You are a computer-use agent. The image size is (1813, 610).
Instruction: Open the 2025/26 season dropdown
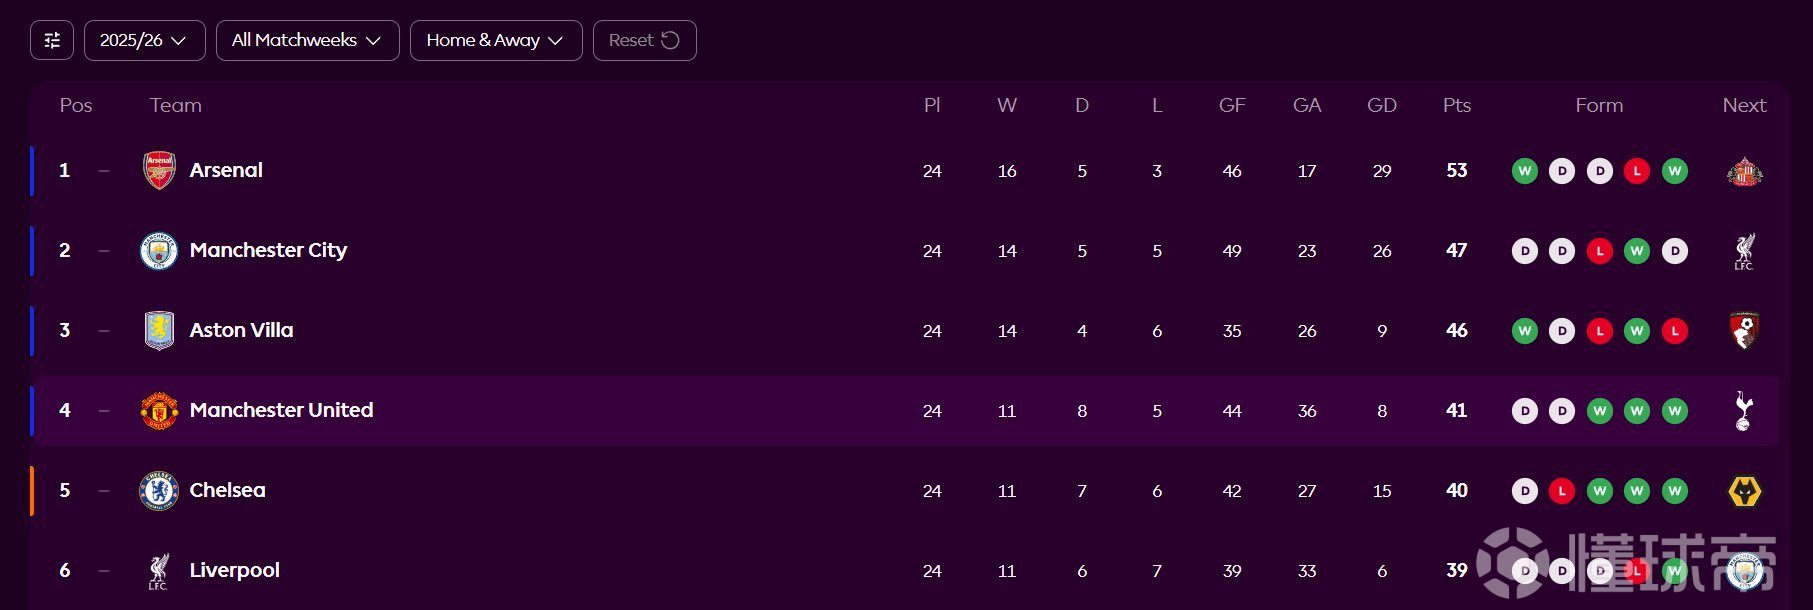pos(144,40)
